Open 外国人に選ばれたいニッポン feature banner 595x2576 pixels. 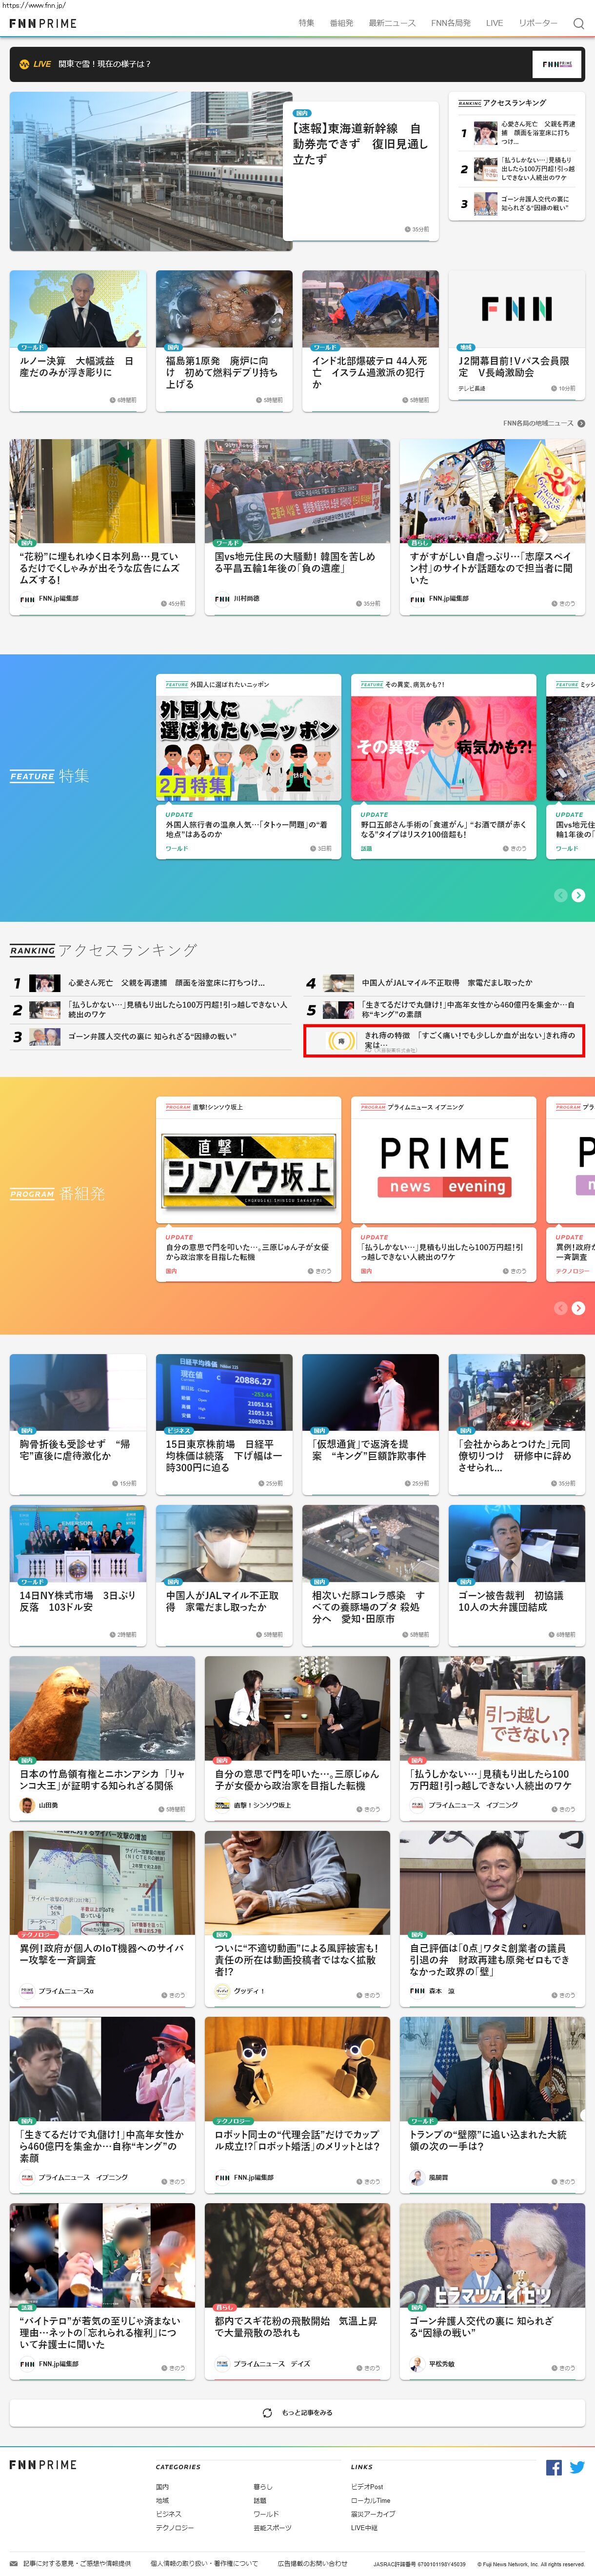[248, 749]
